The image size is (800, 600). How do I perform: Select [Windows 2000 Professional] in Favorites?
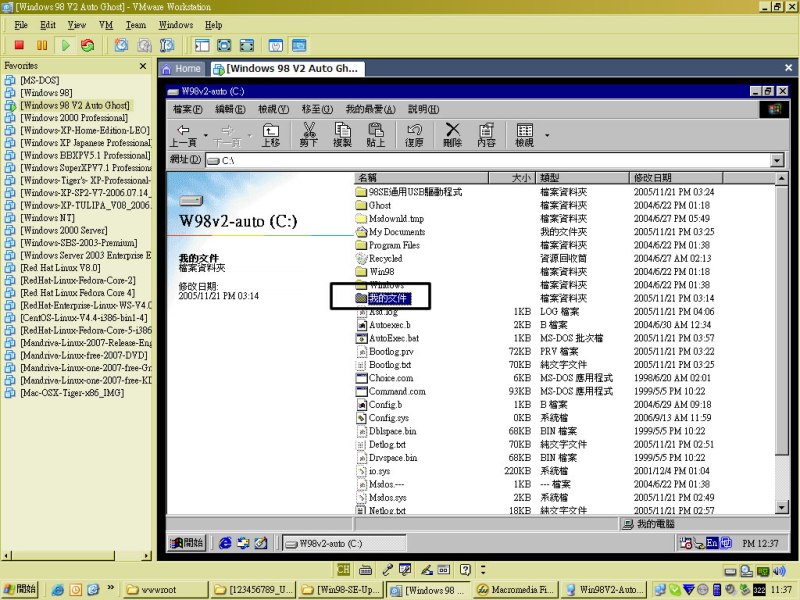click(x=74, y=117)
